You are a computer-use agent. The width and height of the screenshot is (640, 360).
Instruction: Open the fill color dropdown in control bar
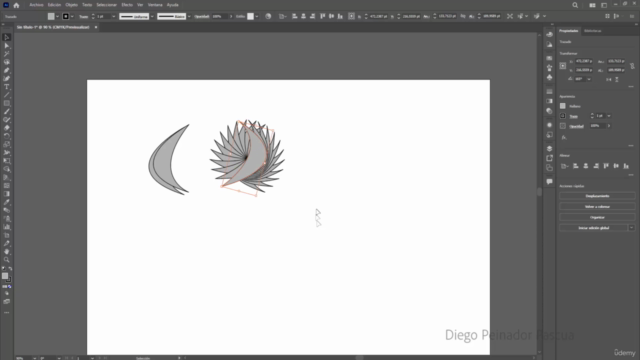tap(57, 16)
